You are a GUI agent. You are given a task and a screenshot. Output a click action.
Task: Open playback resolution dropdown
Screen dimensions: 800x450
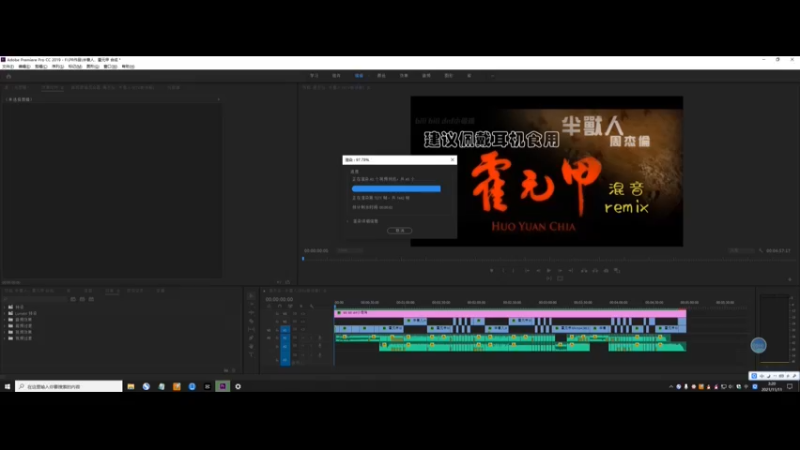[x=741, y=251]
